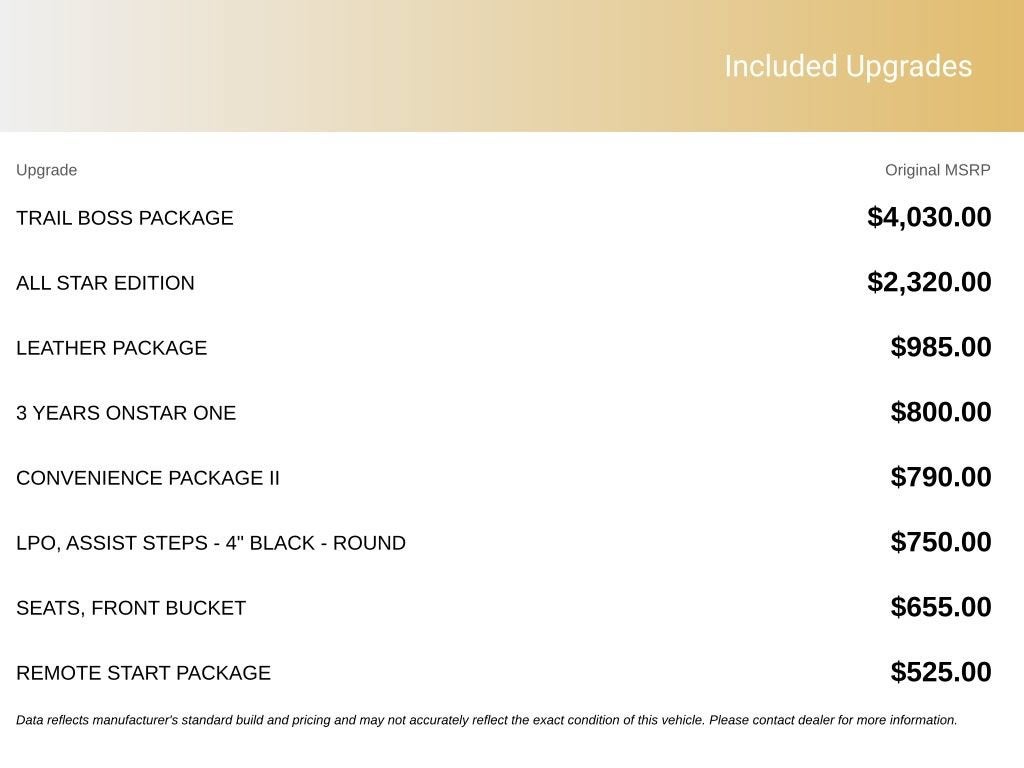Select the LPO Assist Steps upgrade
Image resolution: width=1024 pixels, height=768 pixels.
coord(211,543)
